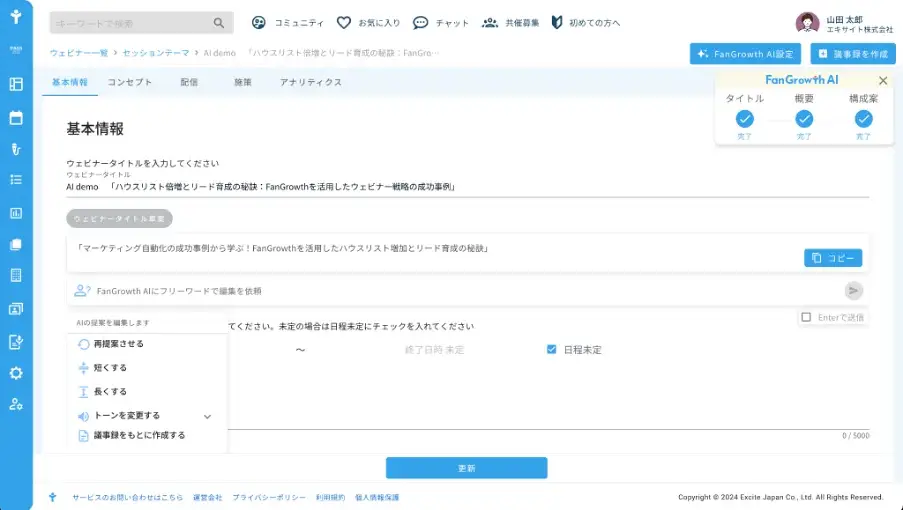Click the 概要 completed check step

tap(804, 119)
